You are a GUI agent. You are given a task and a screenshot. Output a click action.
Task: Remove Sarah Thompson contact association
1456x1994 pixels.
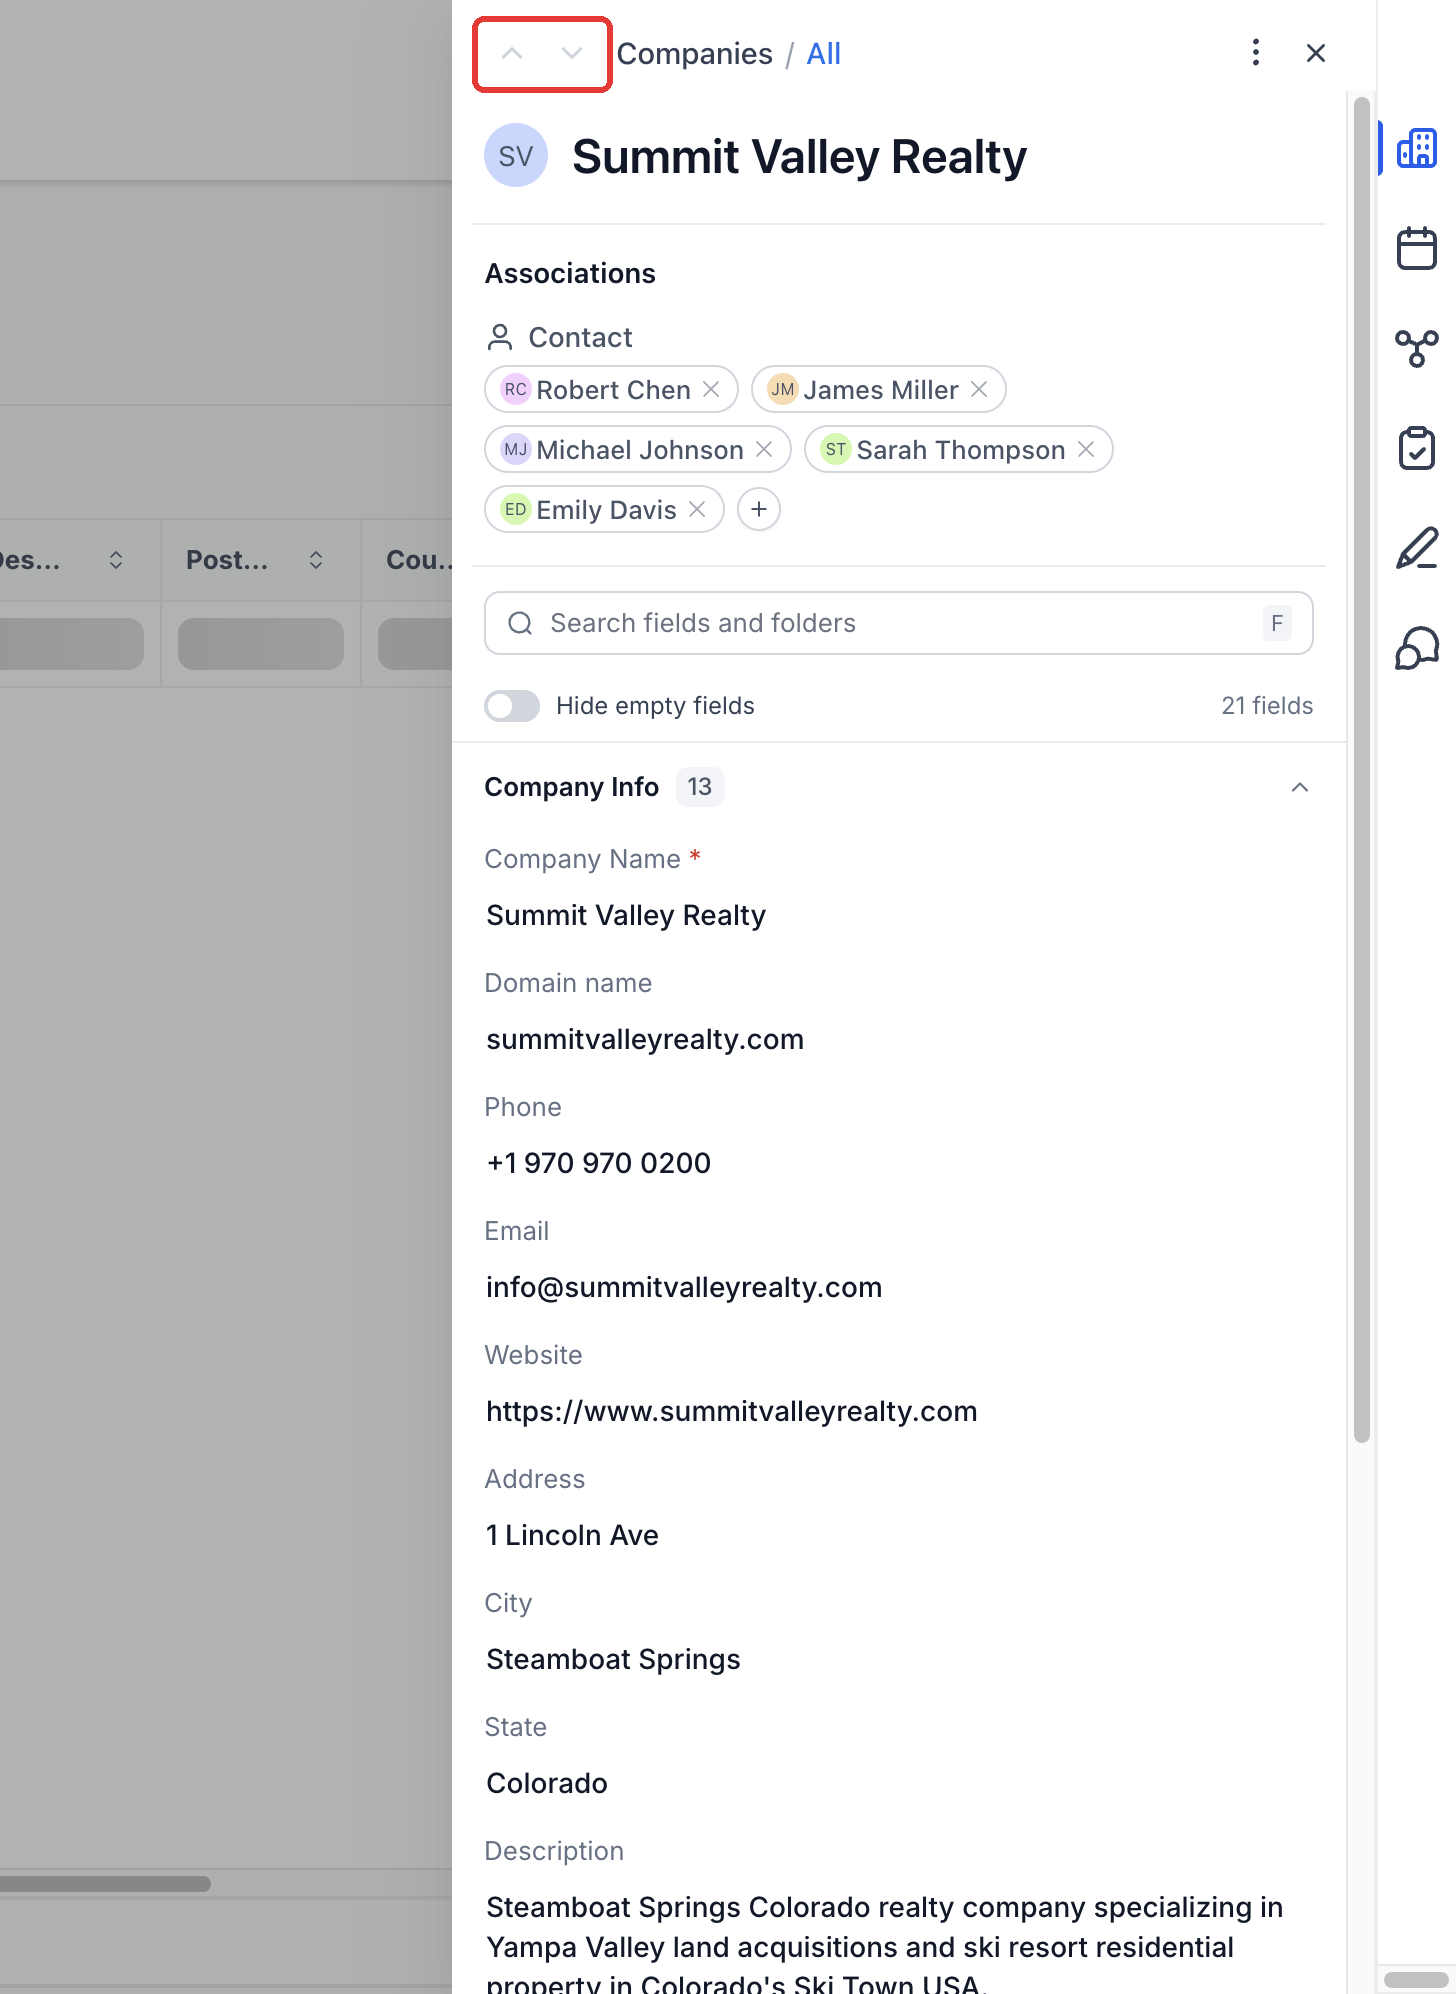(x=1086, y=449)
